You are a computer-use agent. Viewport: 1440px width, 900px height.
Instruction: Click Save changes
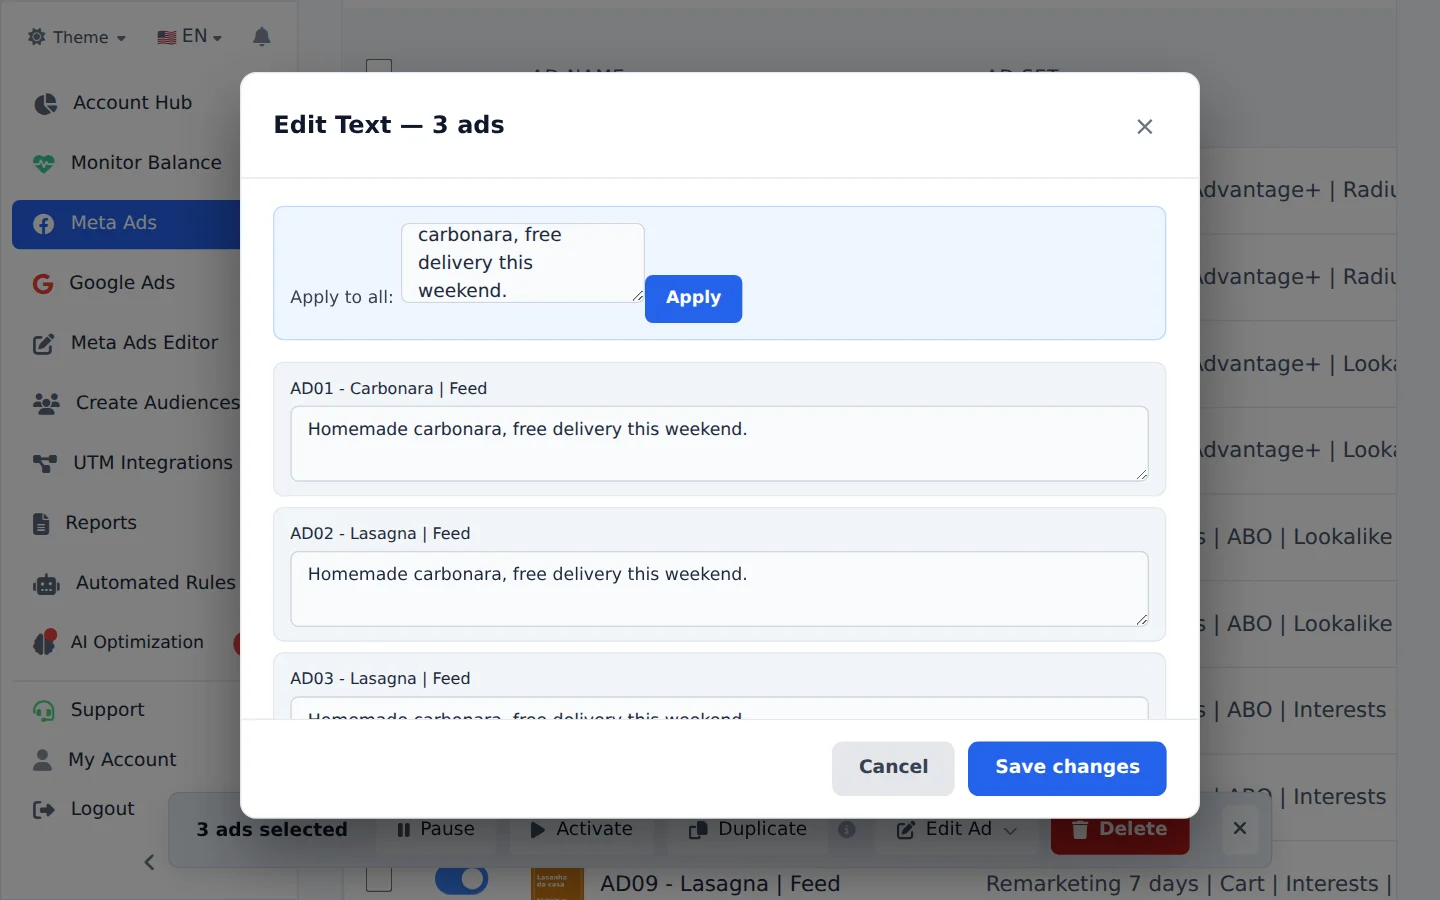pos(1067,768)
